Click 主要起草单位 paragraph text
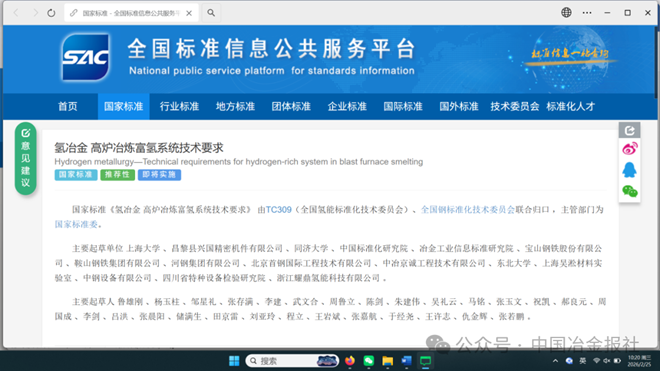Image resolution: width=660 pixels, height=371 pixels. point(328,263)
